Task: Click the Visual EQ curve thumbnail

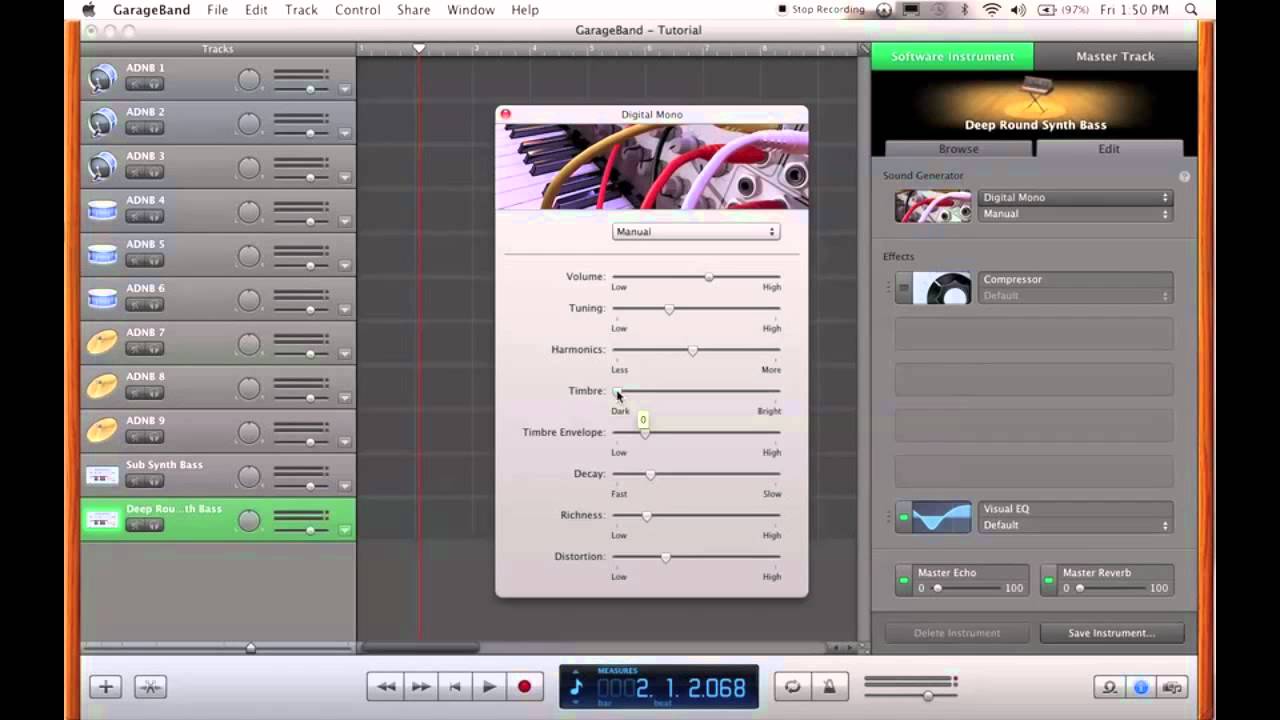Action: 942,517
